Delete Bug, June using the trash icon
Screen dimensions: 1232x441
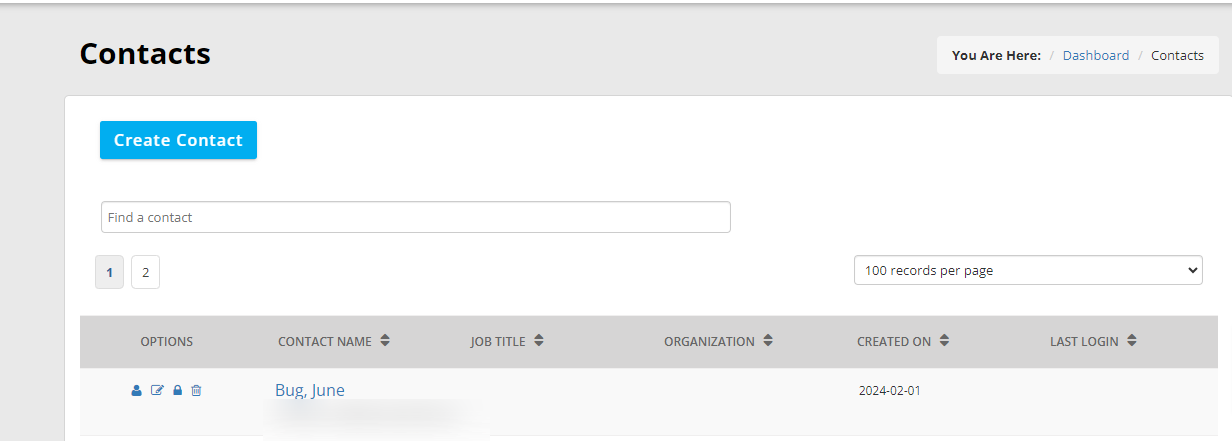point(196,390)
